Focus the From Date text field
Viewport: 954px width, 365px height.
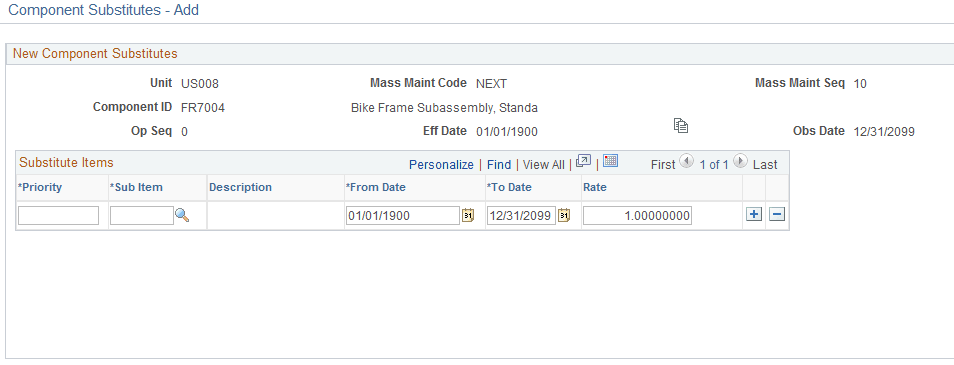[403, 215]
